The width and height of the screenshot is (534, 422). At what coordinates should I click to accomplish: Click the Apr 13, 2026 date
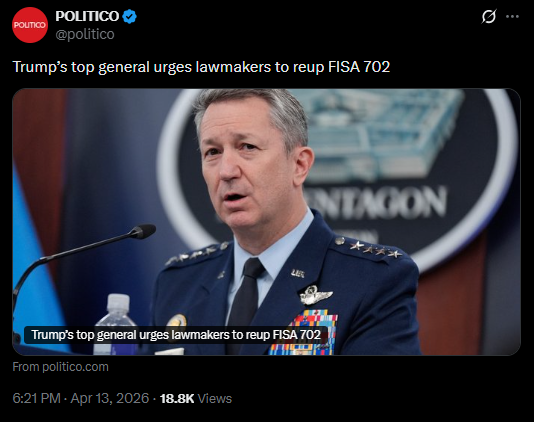tap(110, 398)
